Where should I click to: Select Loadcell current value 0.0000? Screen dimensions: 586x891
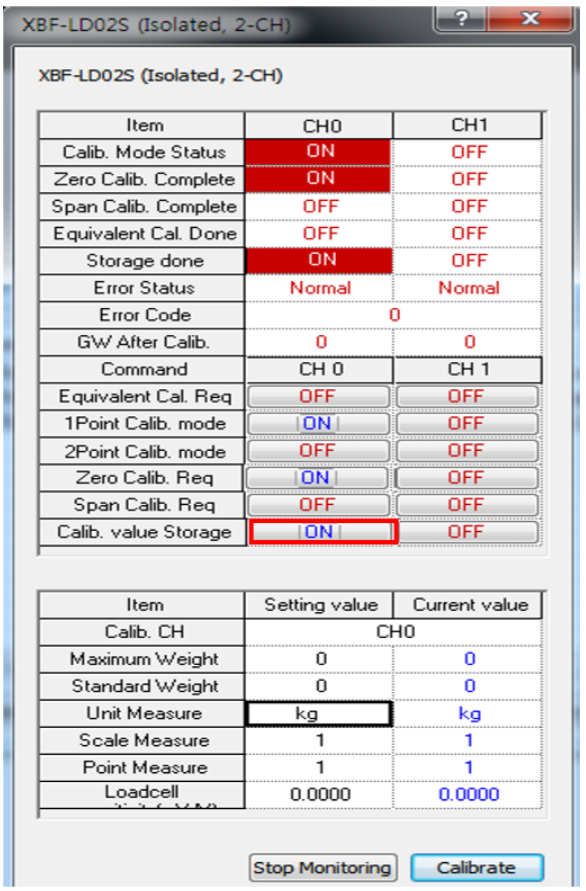[468, 794]
